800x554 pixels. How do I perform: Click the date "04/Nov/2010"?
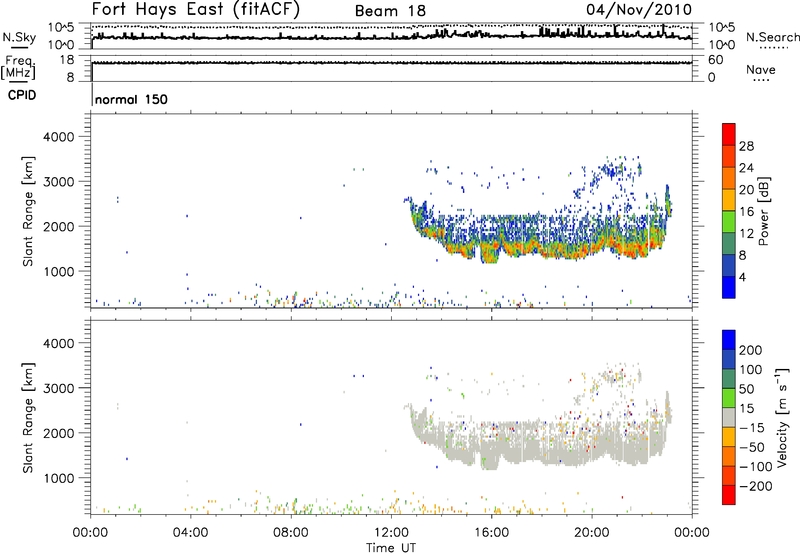tap(639, 10)
